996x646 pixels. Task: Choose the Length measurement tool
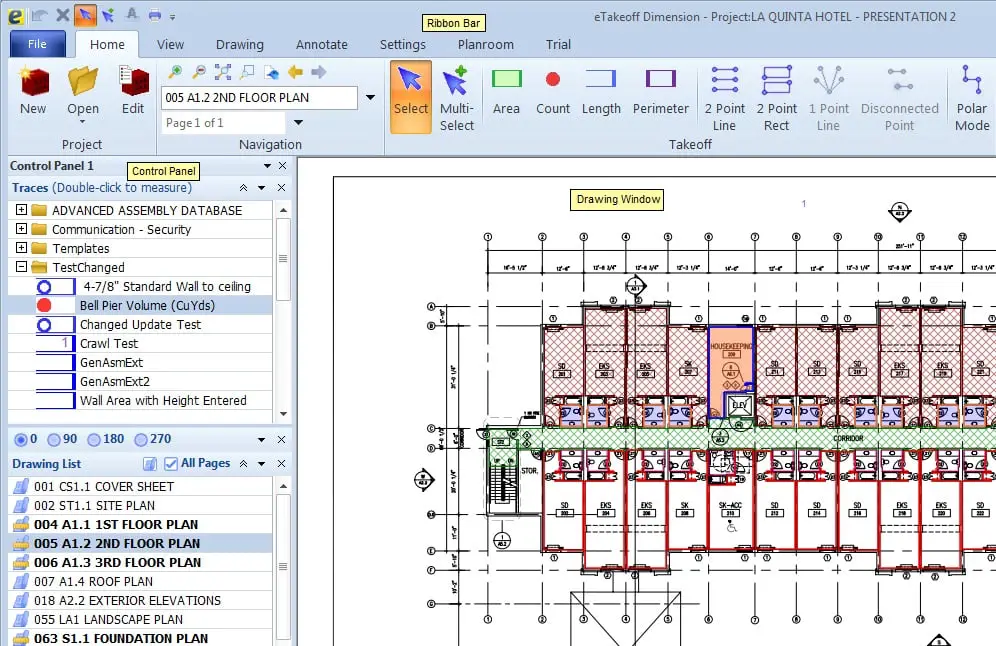click(601, 91)
